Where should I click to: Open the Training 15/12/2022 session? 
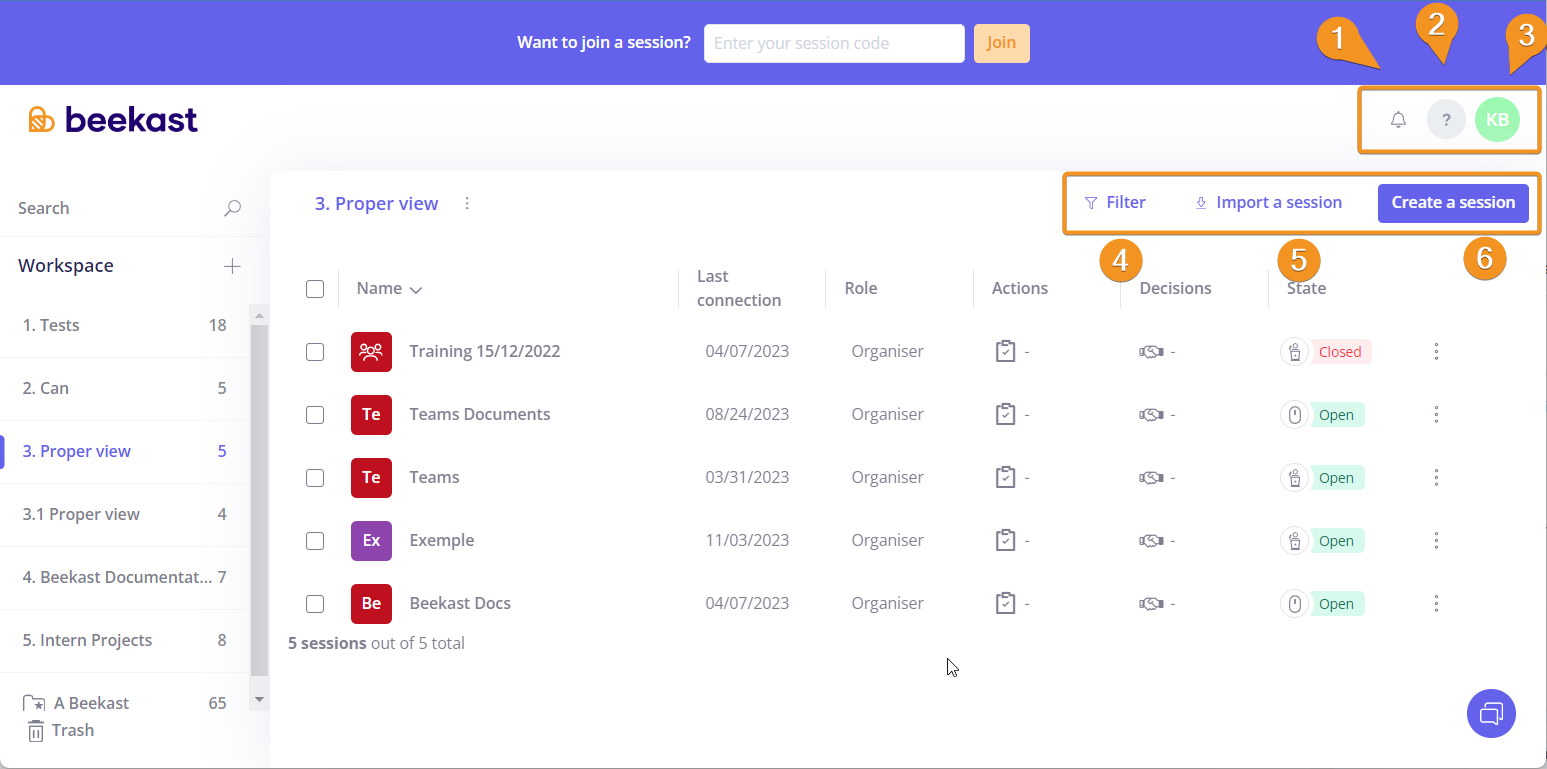coord(485,351)
